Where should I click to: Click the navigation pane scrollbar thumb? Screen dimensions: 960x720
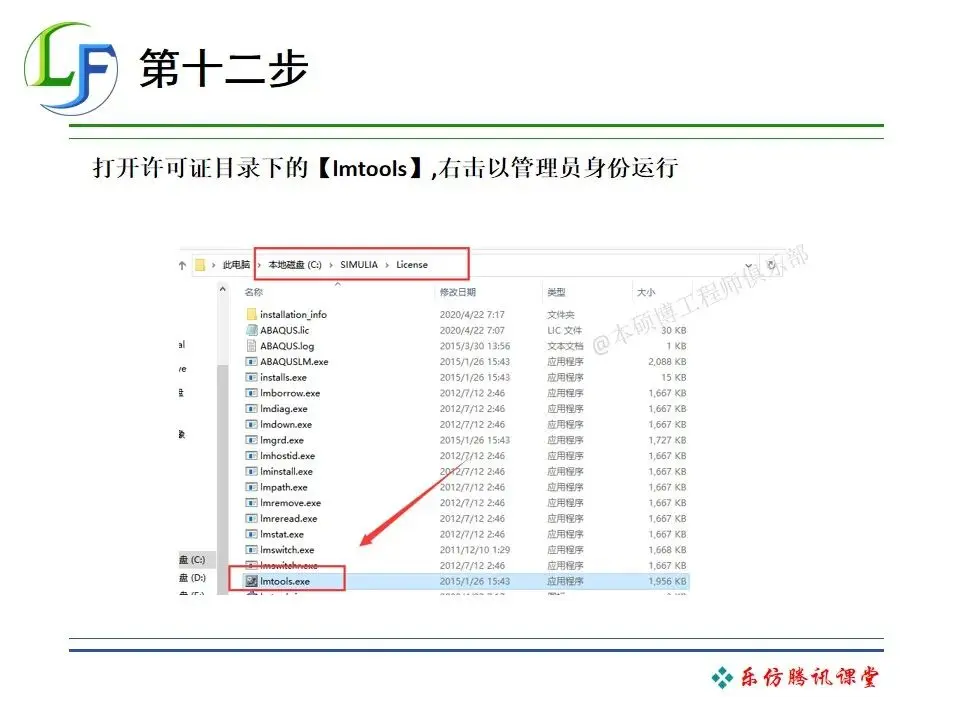point(223,479)
